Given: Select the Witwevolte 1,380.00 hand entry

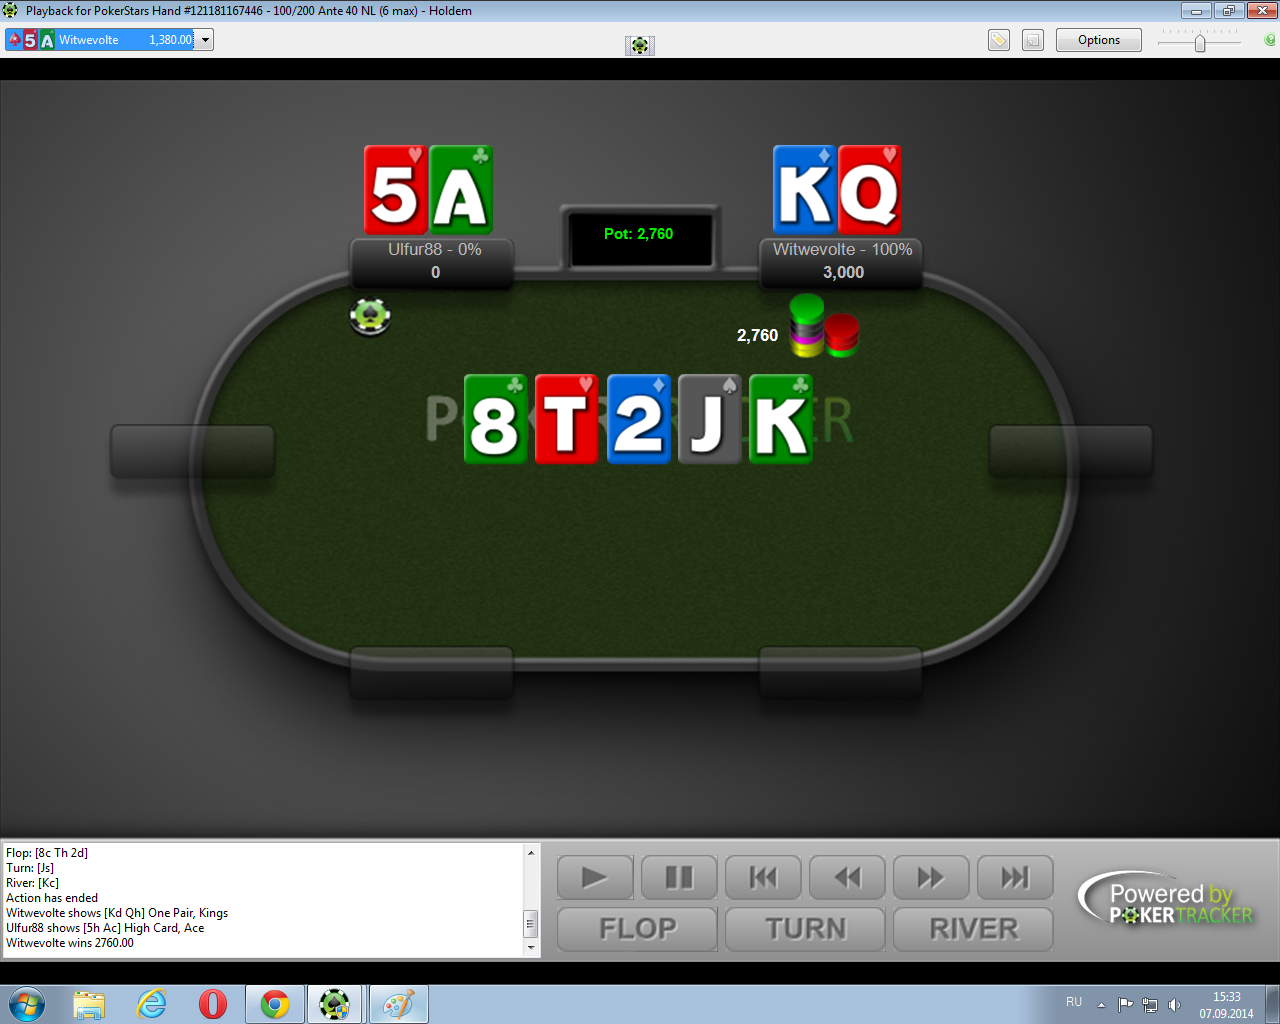Looking at the screenshot, I should click(x=101, y=40).
